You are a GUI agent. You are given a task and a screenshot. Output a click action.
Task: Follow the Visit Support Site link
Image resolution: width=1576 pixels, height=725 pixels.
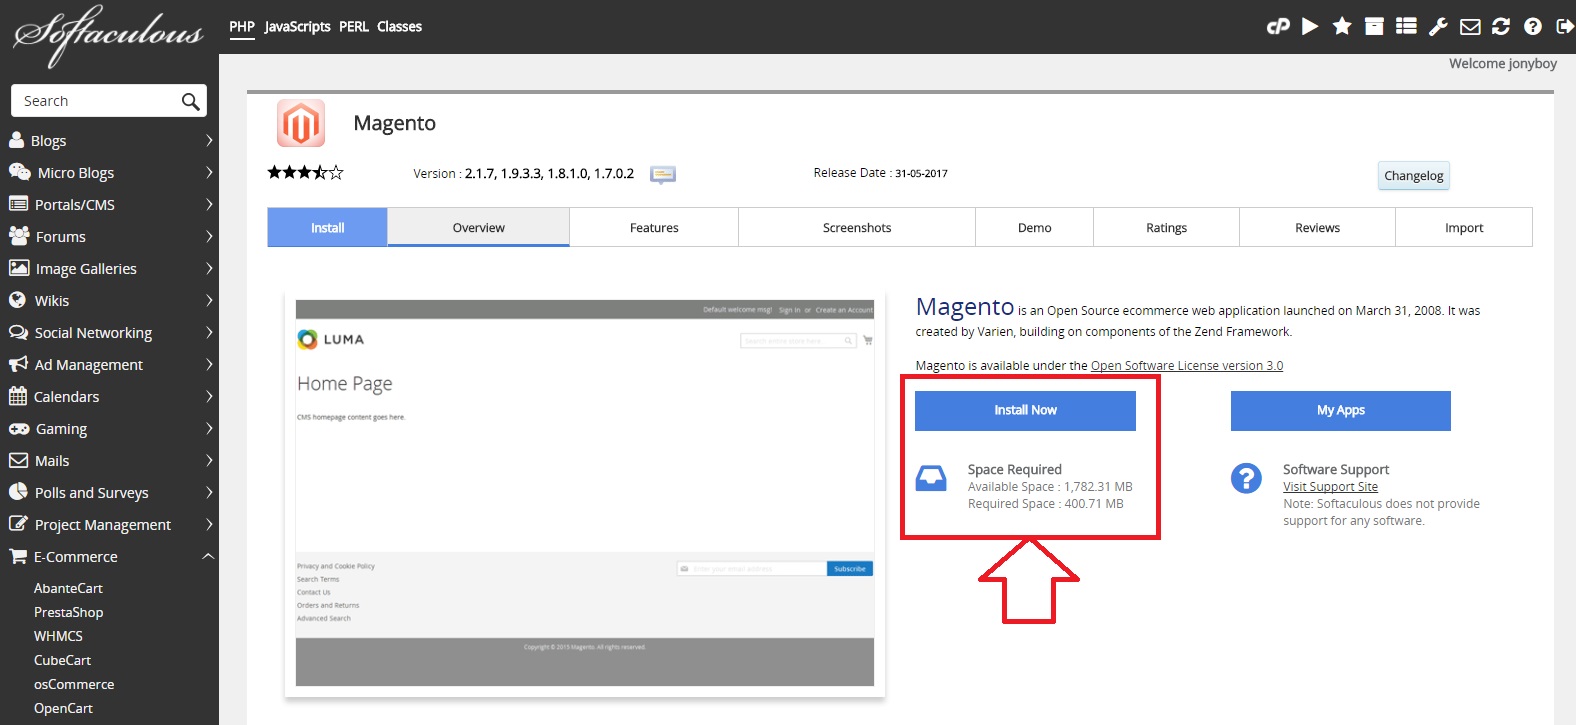pyautogui.click(x=1330, y=487)
